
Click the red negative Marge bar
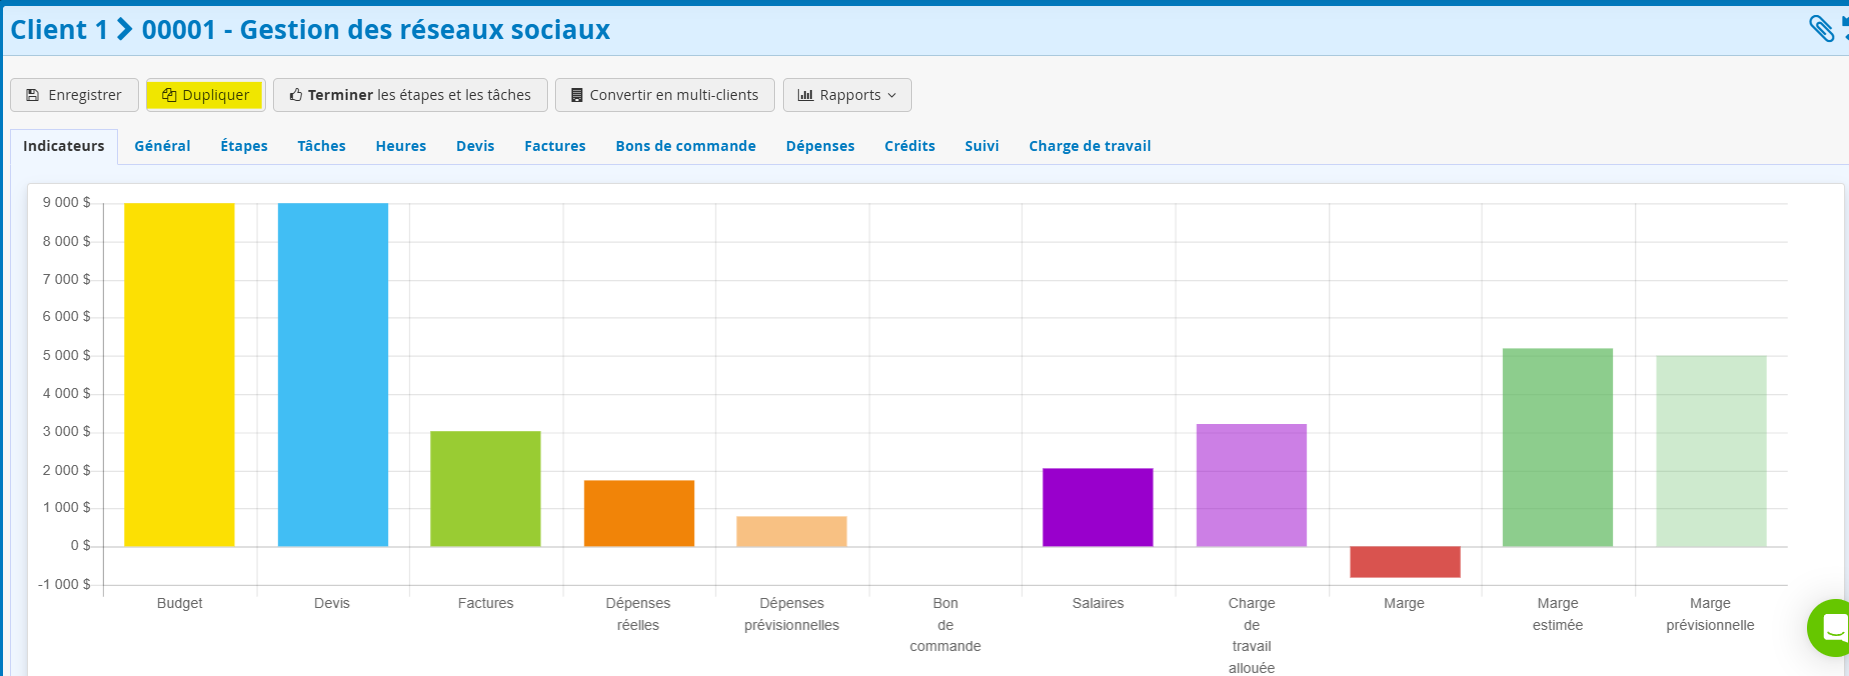coord(1404,561)
